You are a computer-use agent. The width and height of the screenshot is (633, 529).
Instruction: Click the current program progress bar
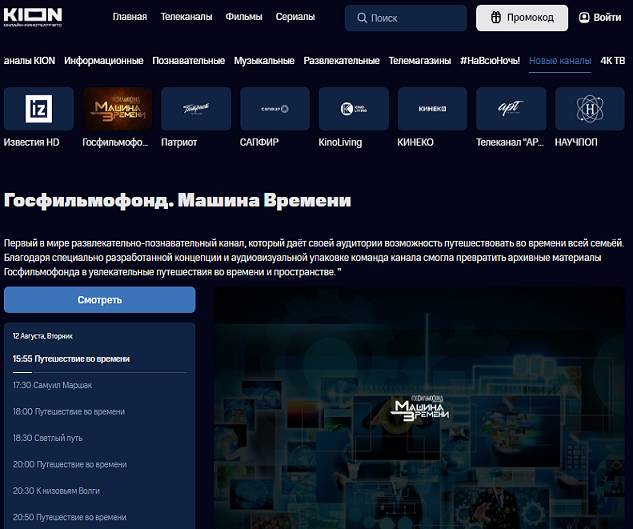point(100,372)
